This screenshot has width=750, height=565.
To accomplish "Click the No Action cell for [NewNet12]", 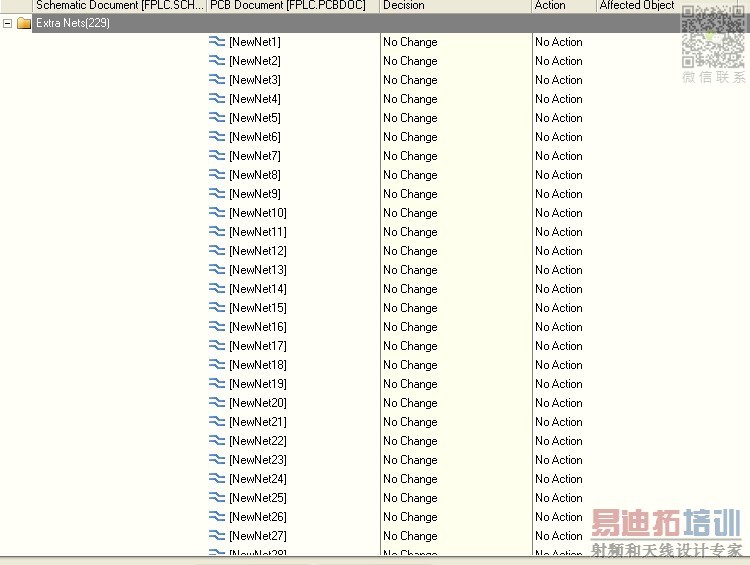I will 559,251.
